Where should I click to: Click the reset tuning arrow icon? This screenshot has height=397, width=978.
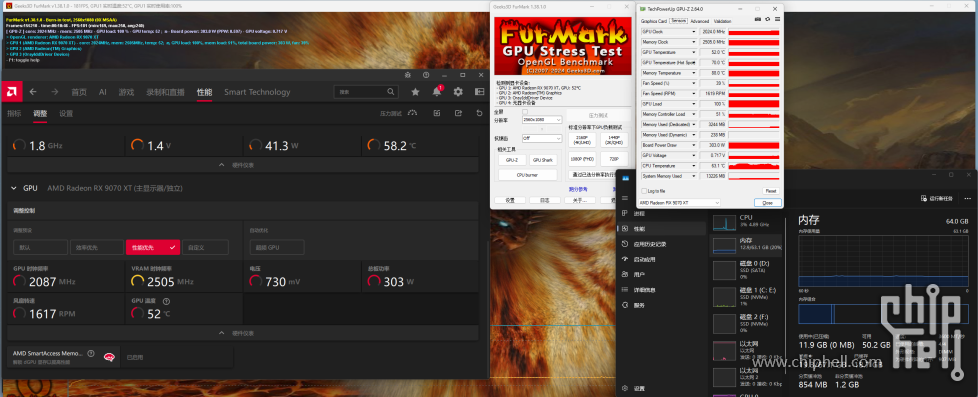click(479, 113)
